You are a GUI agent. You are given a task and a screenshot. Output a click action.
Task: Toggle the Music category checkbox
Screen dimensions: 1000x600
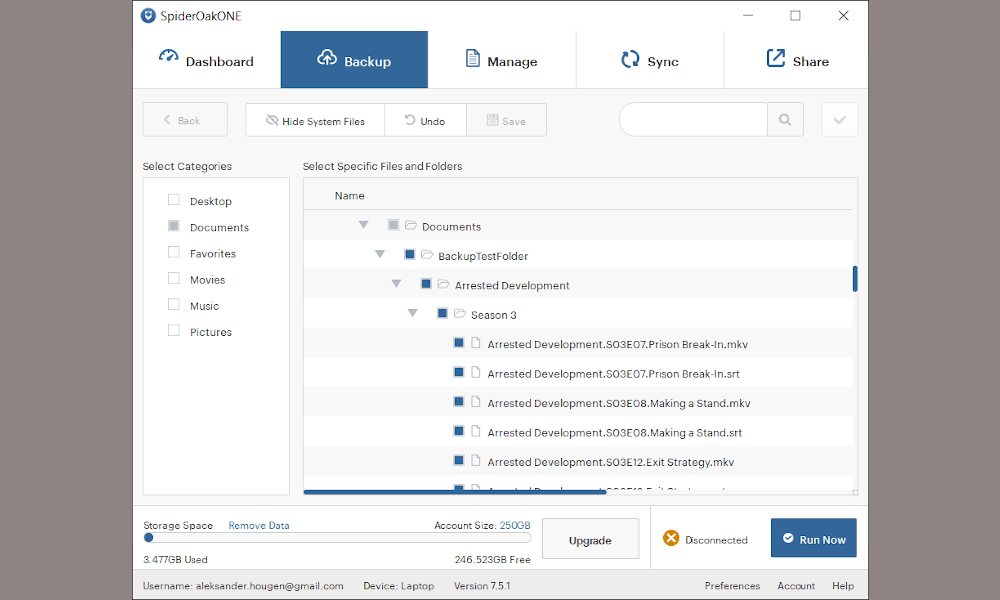coord(173,304)
